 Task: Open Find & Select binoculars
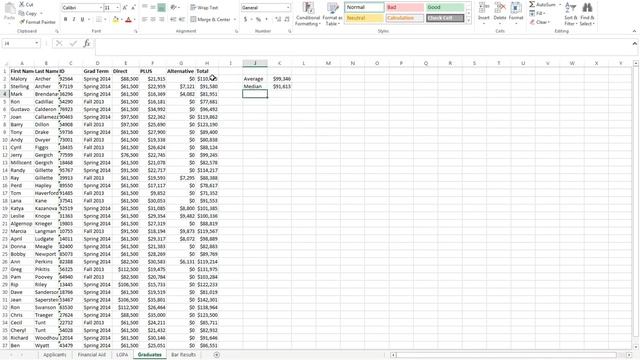(x=587, y=14)
